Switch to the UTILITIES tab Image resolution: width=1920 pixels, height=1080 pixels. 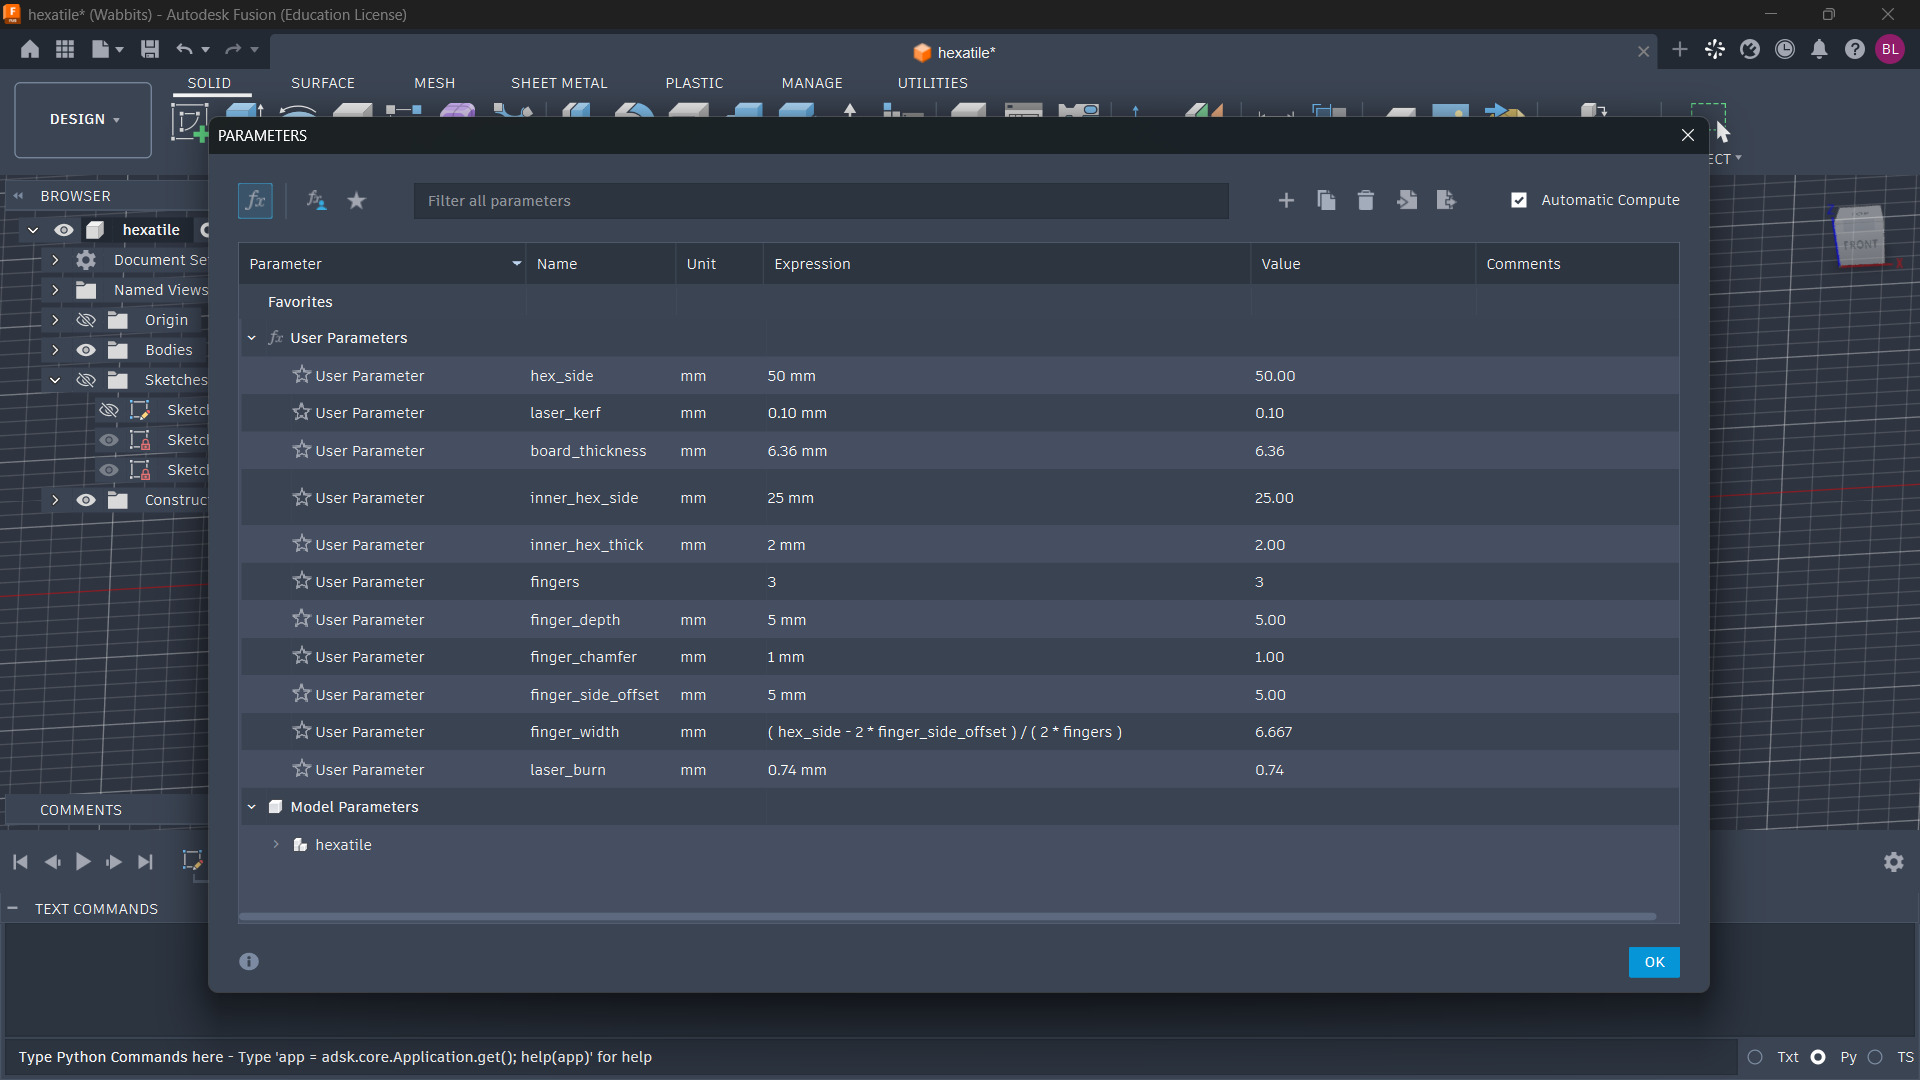933,83
